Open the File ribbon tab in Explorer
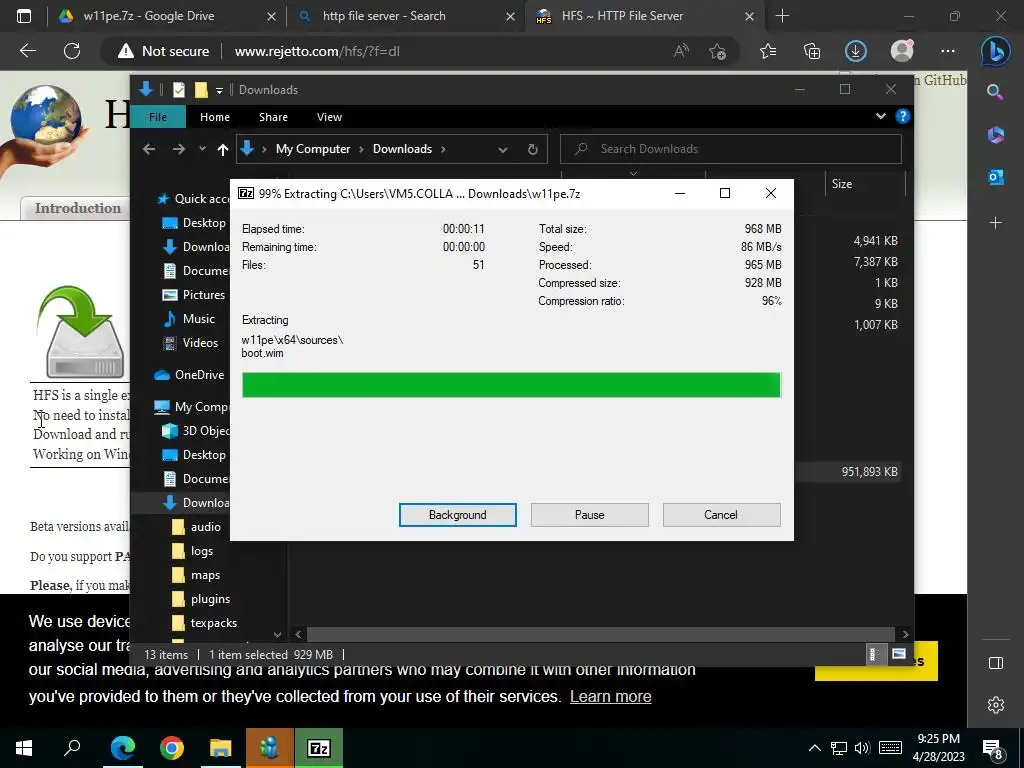 click(157, 117)
